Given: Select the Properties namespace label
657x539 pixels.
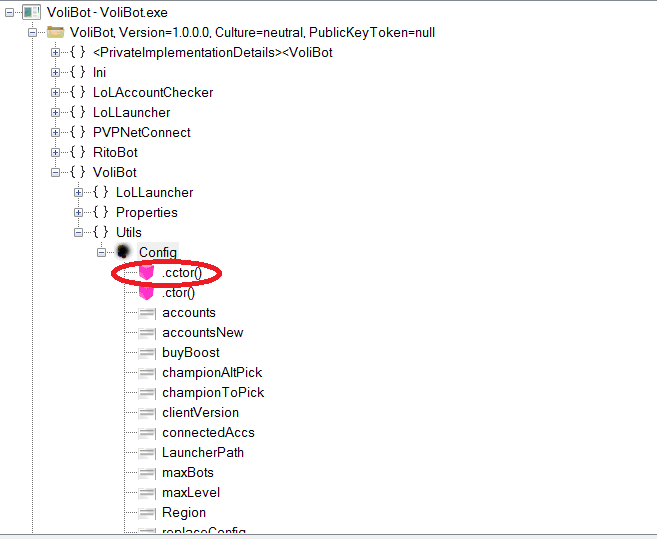Looking at the screenshot, I should (x=147, y=212).
